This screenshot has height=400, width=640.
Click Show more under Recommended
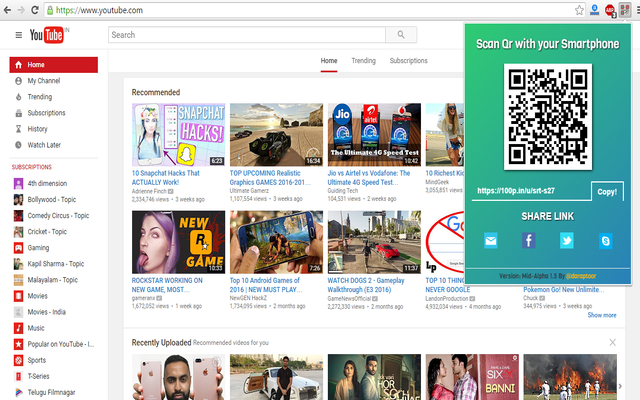pos(602,315)
